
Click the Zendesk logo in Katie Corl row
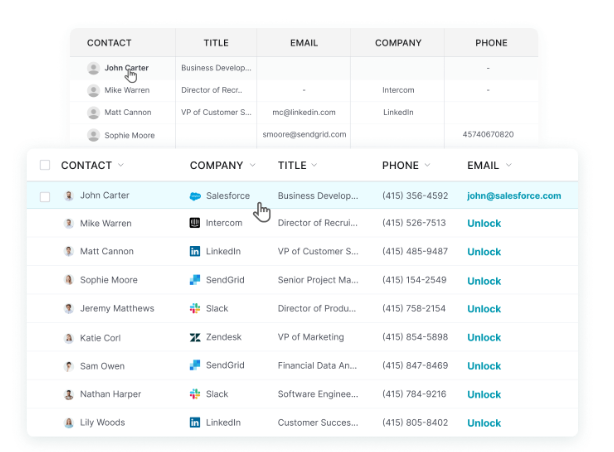195,338
